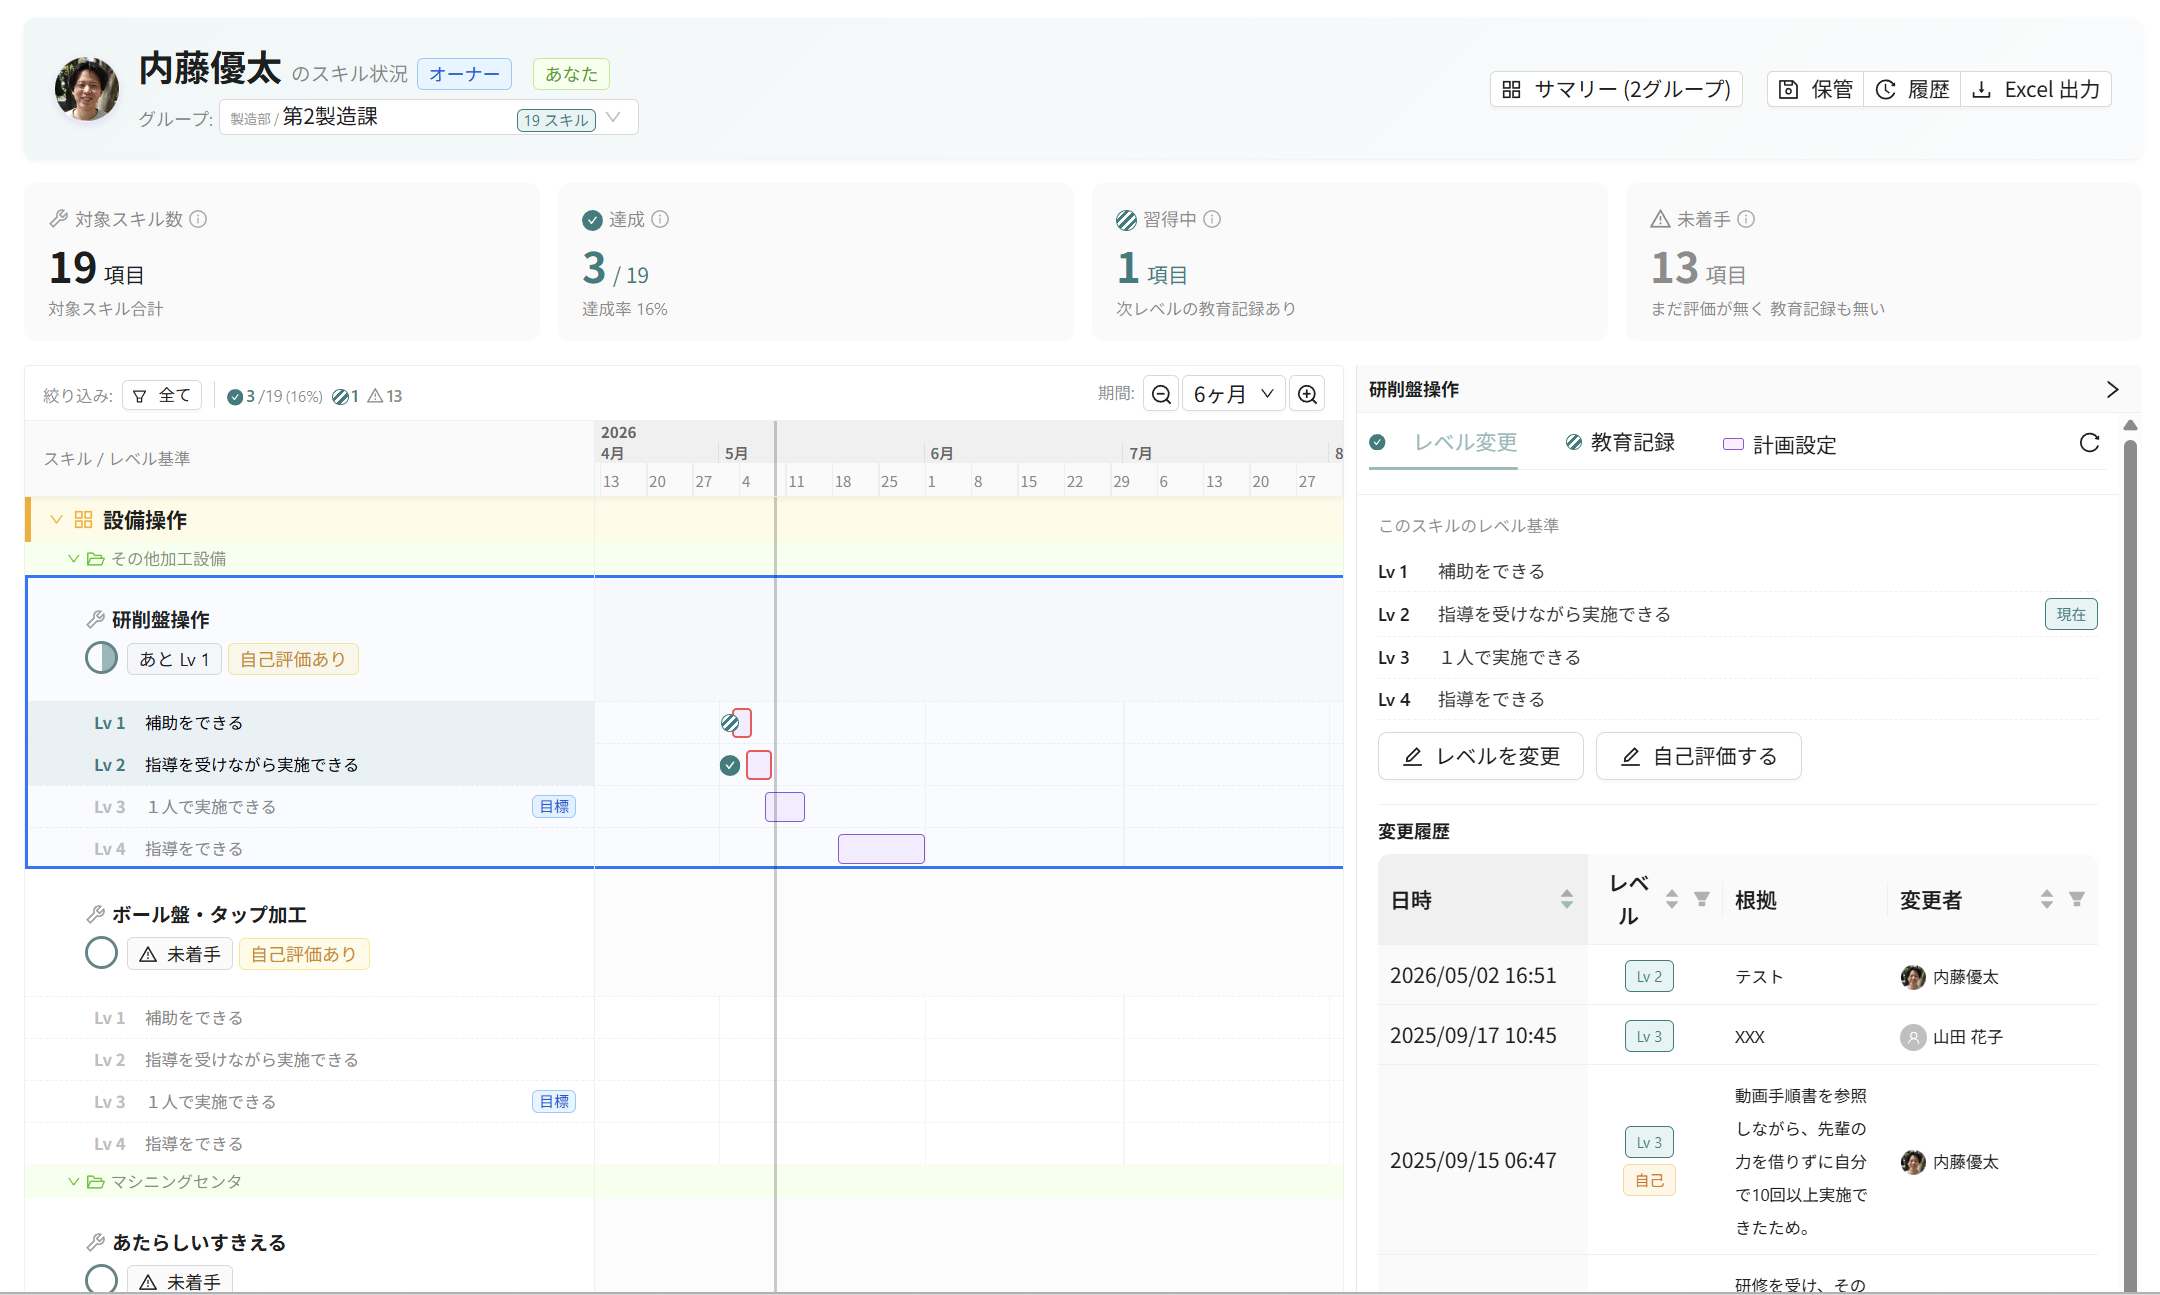Show info for 対象スキル数
The image size is (2160, 1295).
point(198,219)
